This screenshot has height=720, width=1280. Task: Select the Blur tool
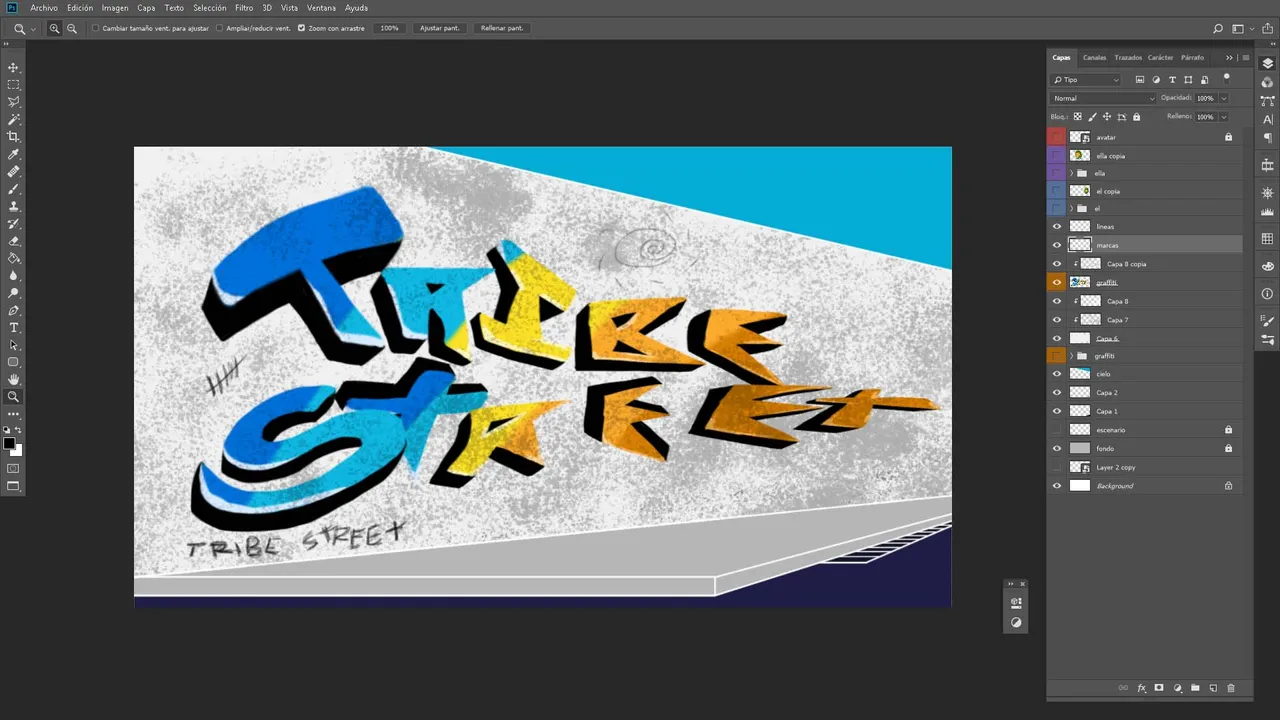pos(13,276)
